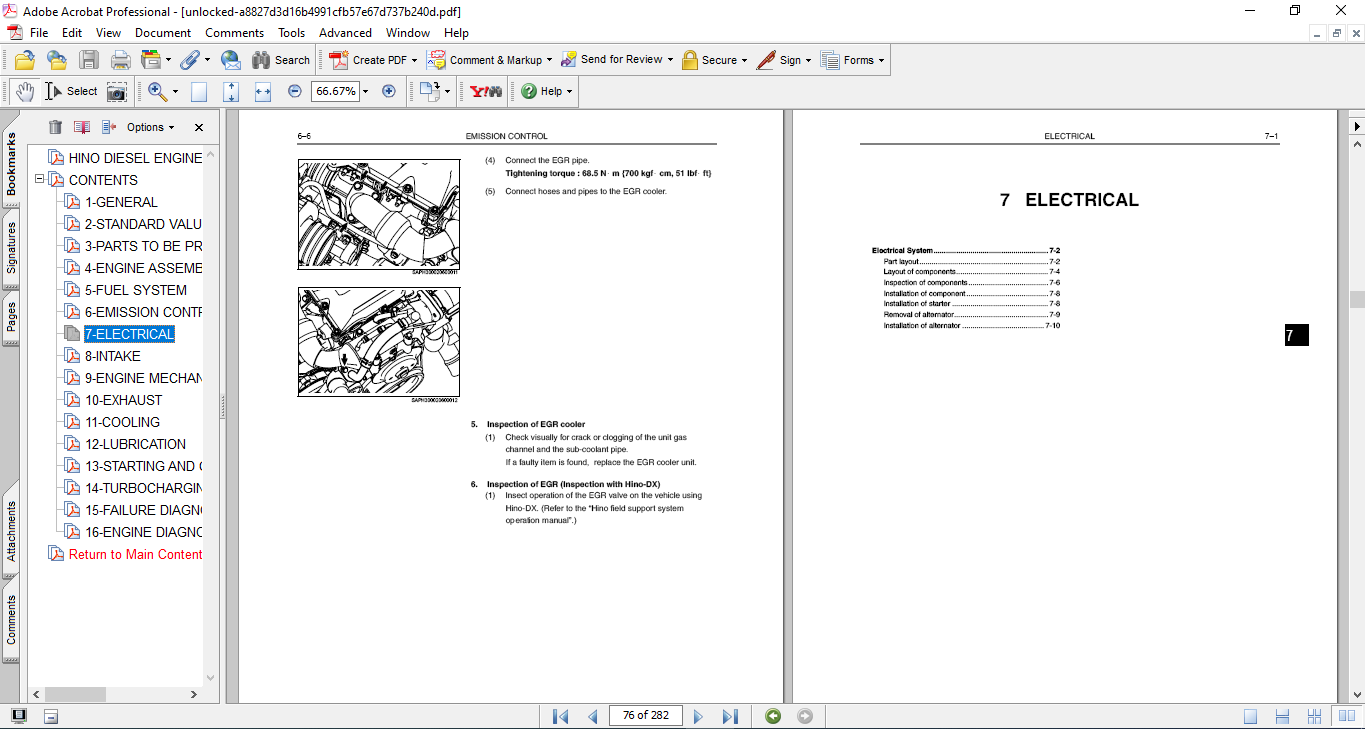The height and width of the screenshot is (729, 1365).
Task: Go to the last page
Action: tap(730, 716)
